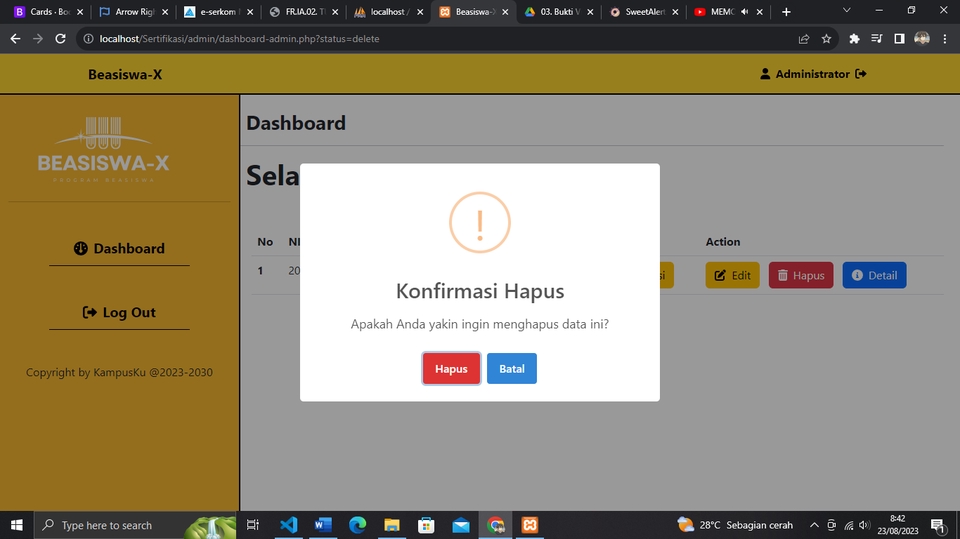Click the dashboard gauge icon in sidebar
Screen dimensions: 960x539
pos(81,248)
